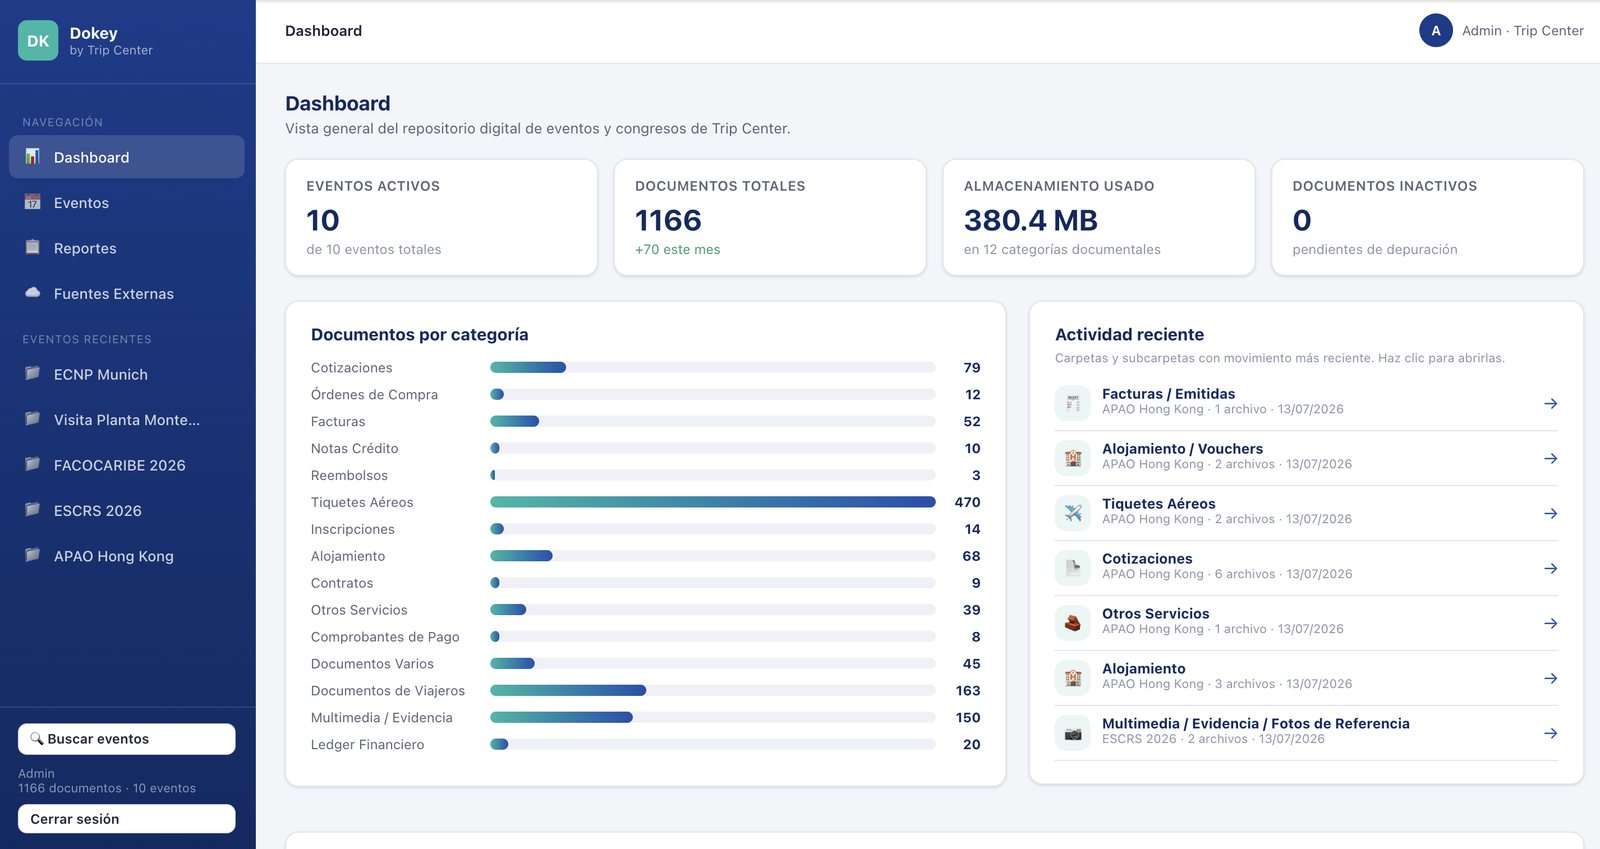Click the Cerrar sesión button
1600x849 pixels.
tap(127, 819)
